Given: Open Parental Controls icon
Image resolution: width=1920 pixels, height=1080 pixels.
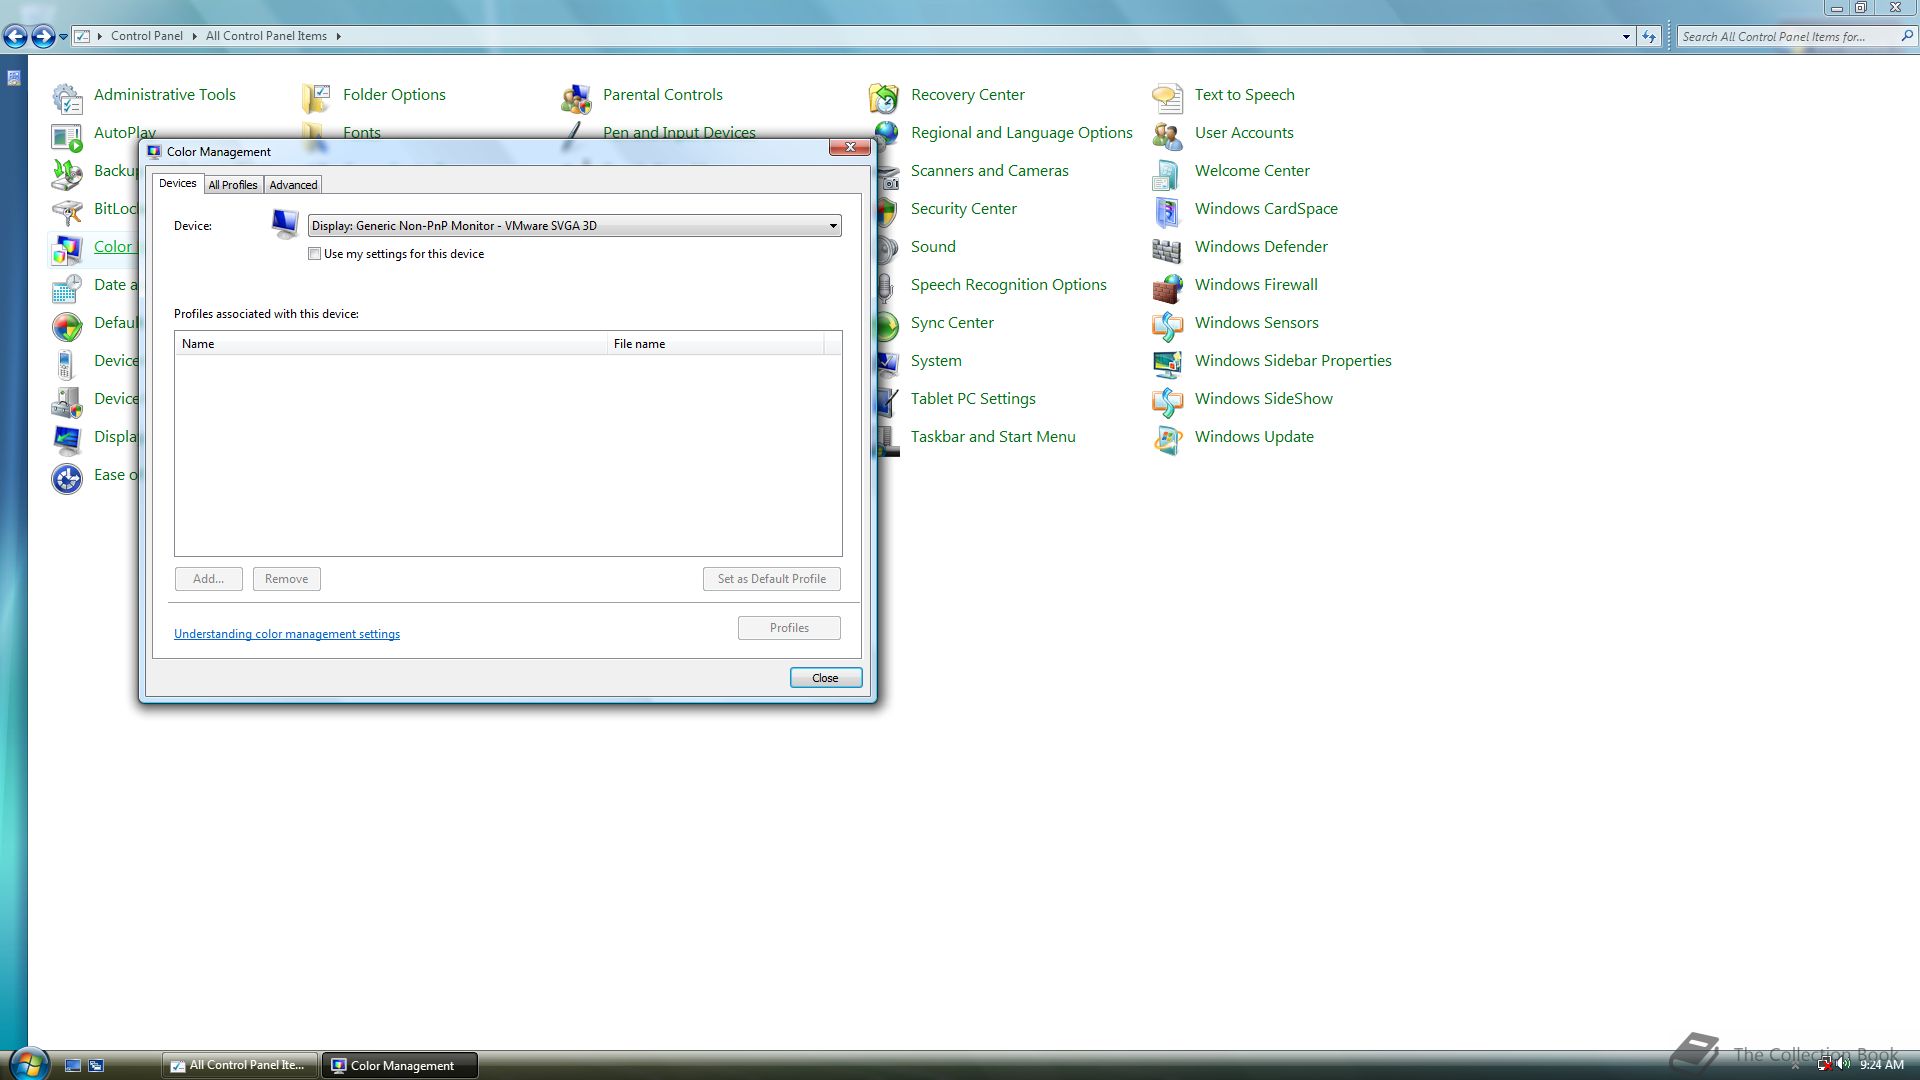Looking at the screenshot, I should point(576,97).
